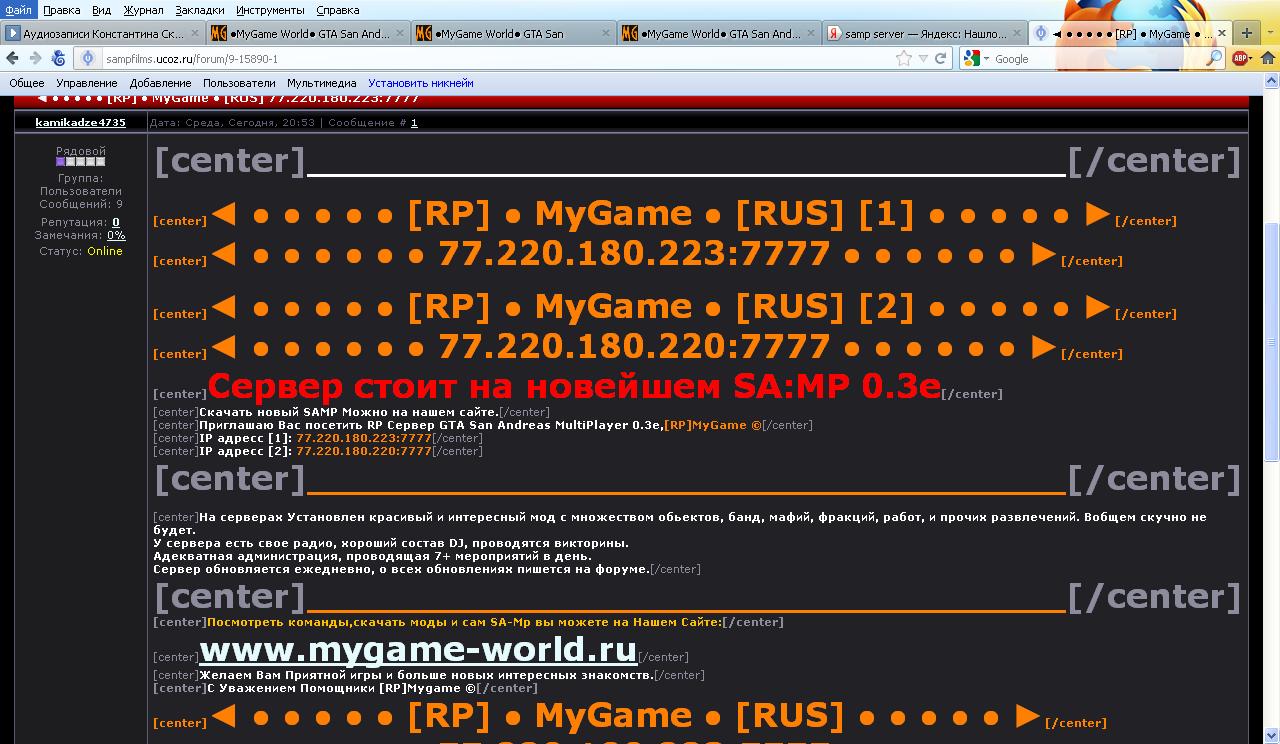Close the active [RP] MyGame tab

[1221, 33]
